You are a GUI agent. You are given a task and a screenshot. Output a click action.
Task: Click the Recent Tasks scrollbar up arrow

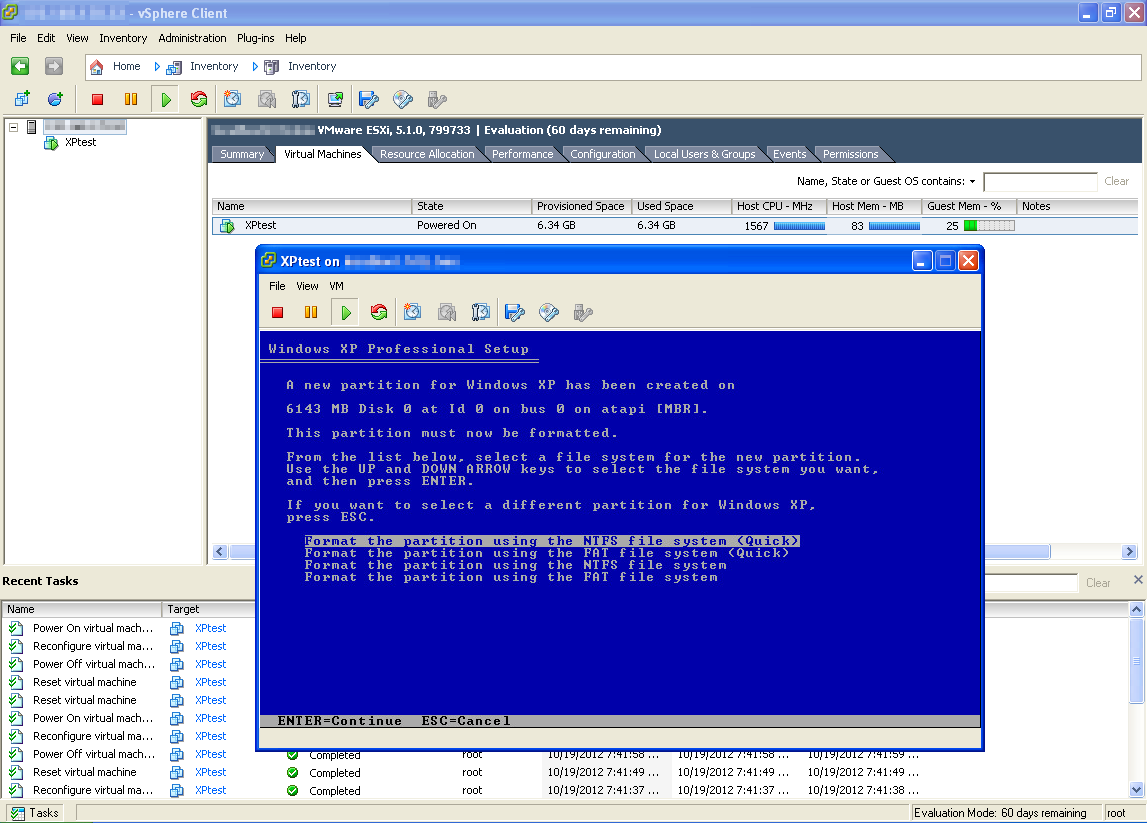click(1136, 609)
